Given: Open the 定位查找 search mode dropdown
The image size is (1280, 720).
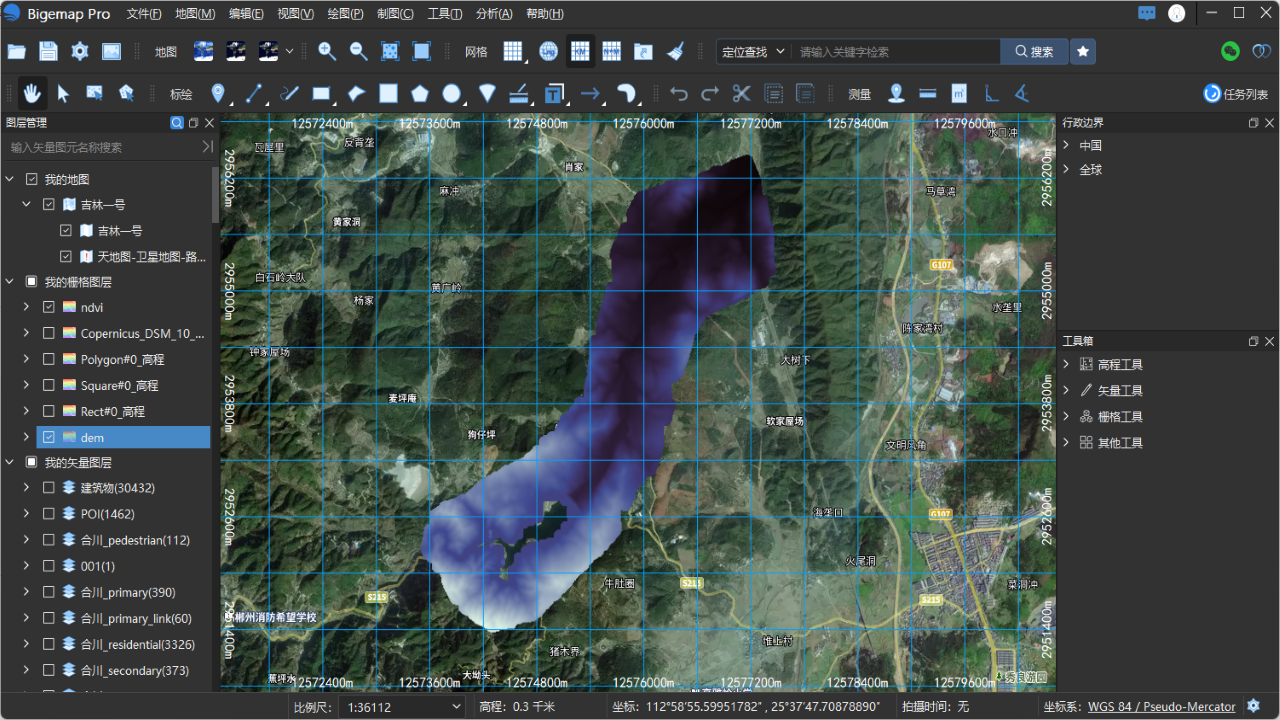Looking at the screenshot, I should click(x=752, y=50).
